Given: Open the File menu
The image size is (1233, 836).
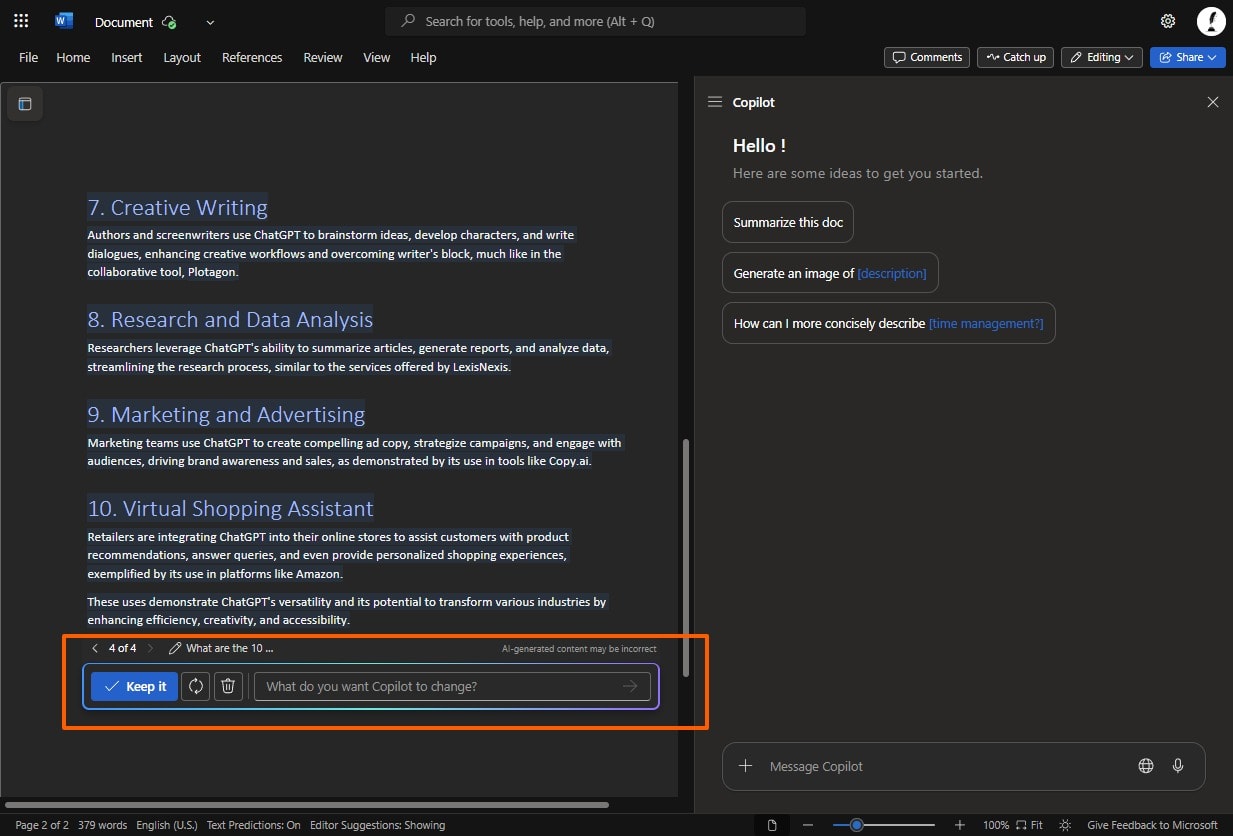Looking at the screenshot, I should point(29,57).
